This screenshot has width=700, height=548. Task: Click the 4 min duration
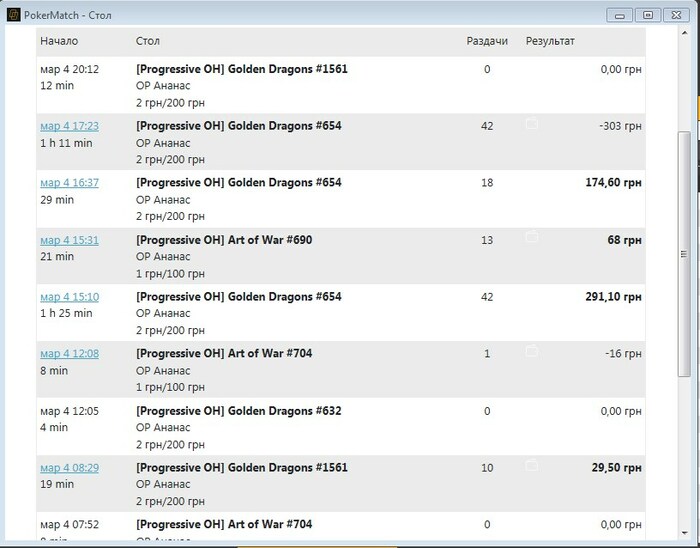[54, 428]
